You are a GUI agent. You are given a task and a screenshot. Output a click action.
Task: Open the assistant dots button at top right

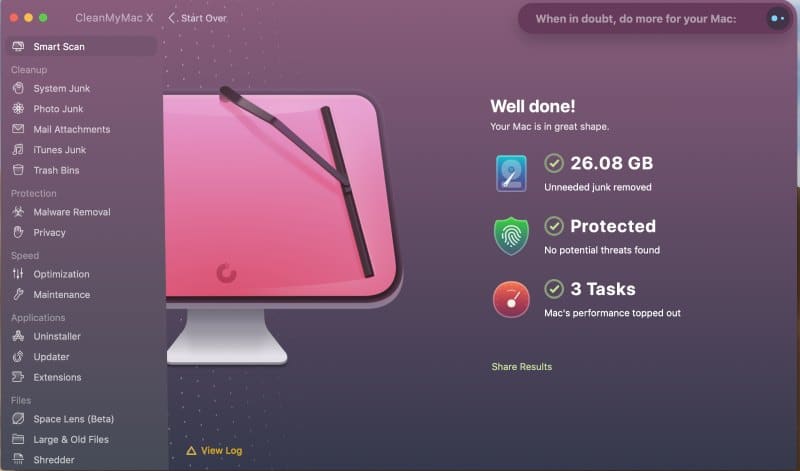tap(778, 19)
